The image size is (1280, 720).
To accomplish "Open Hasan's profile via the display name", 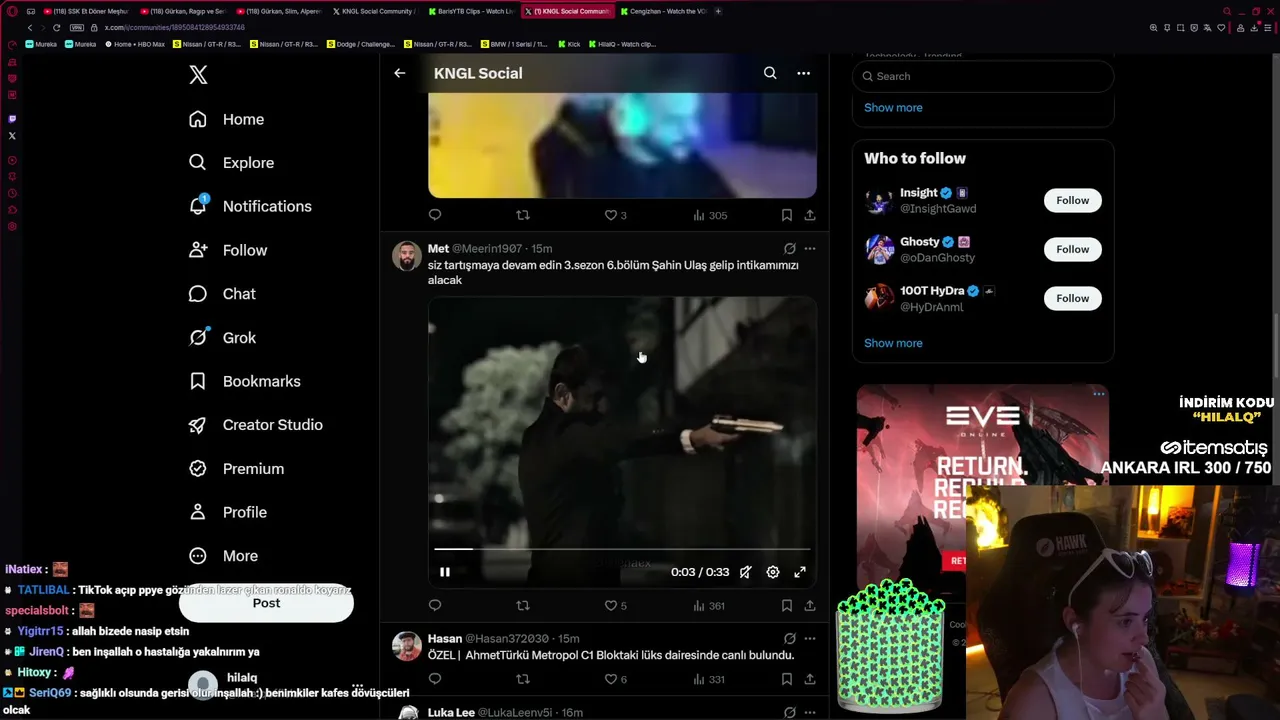I will [x=445, y=639].
